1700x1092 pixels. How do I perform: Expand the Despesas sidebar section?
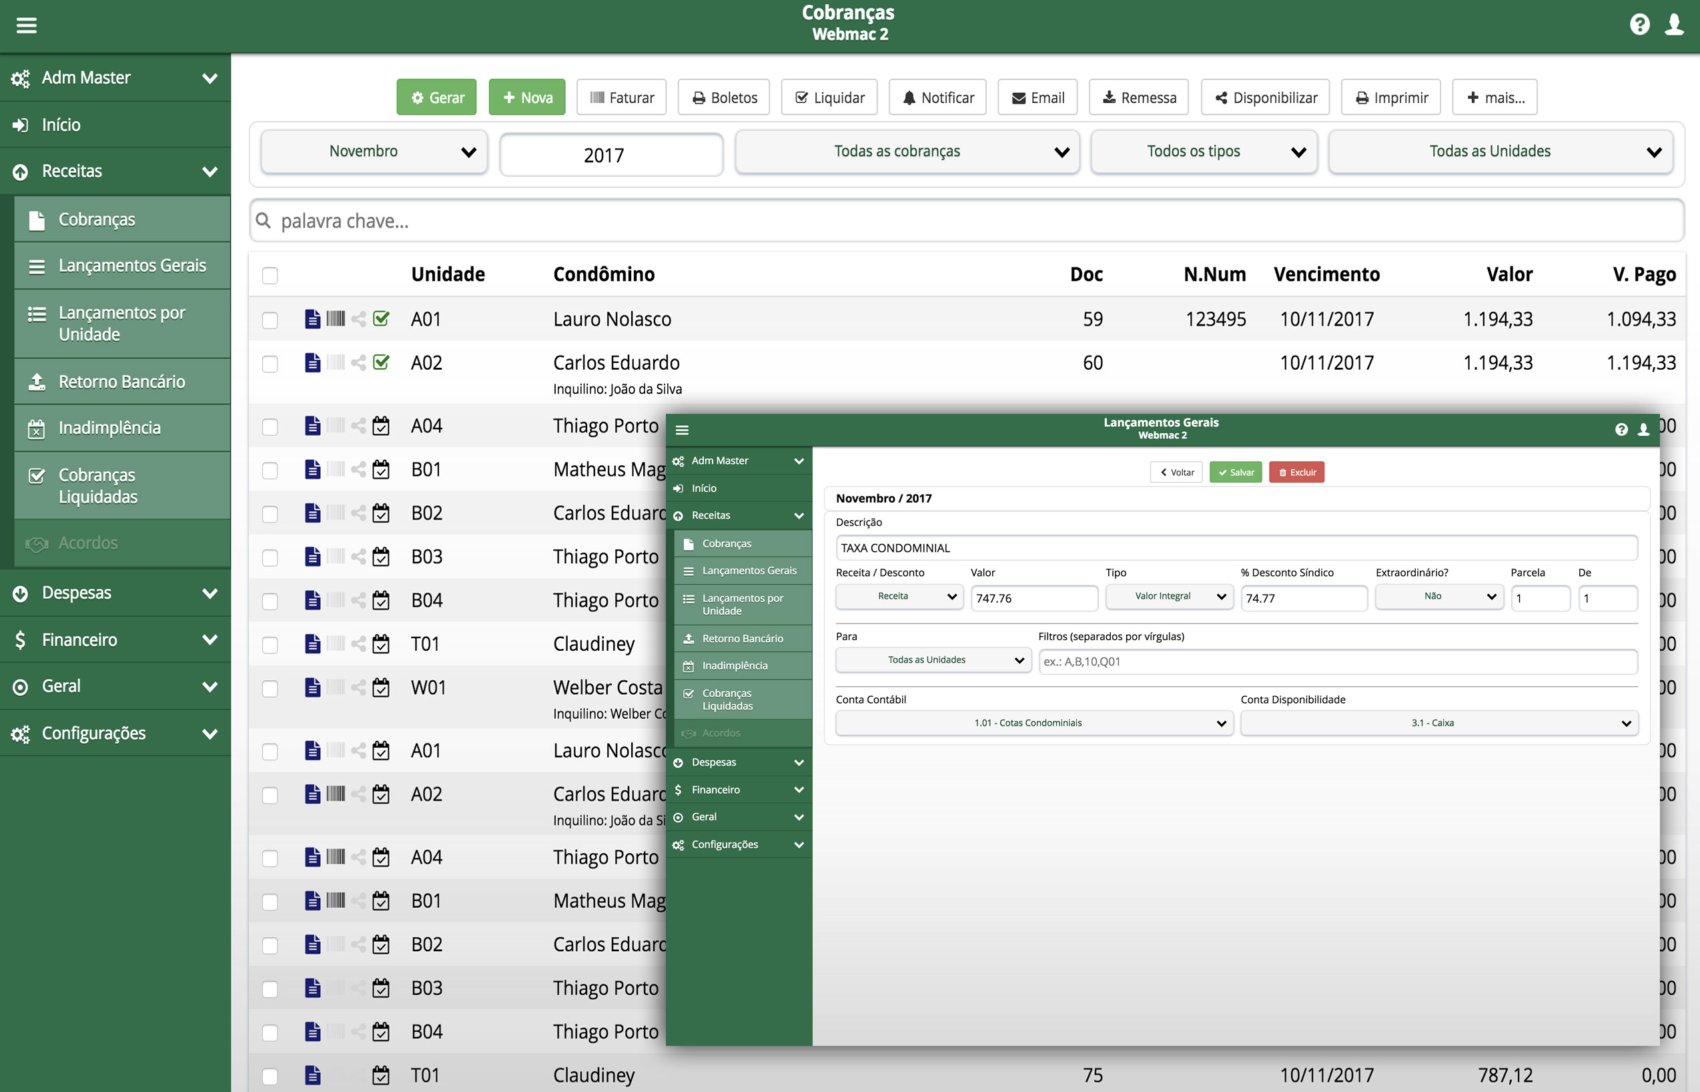[115, 593]
